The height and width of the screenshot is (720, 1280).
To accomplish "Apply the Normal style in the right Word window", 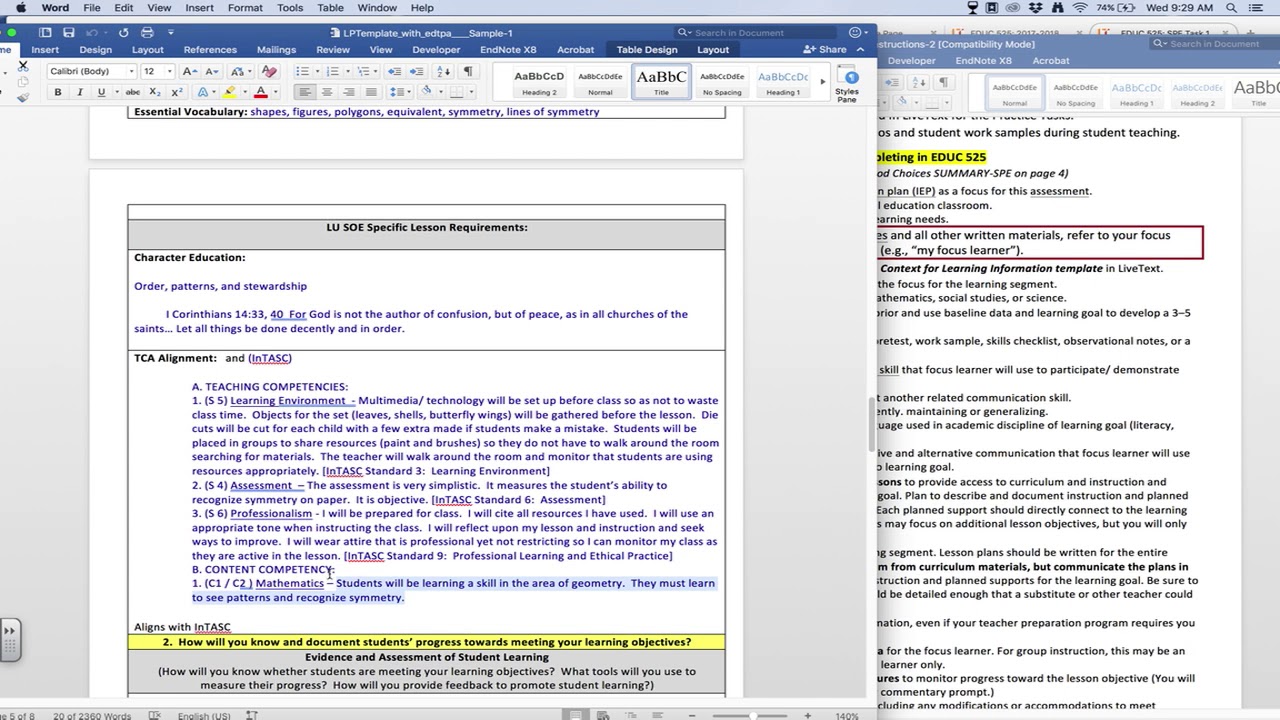I will point(1014,94).
